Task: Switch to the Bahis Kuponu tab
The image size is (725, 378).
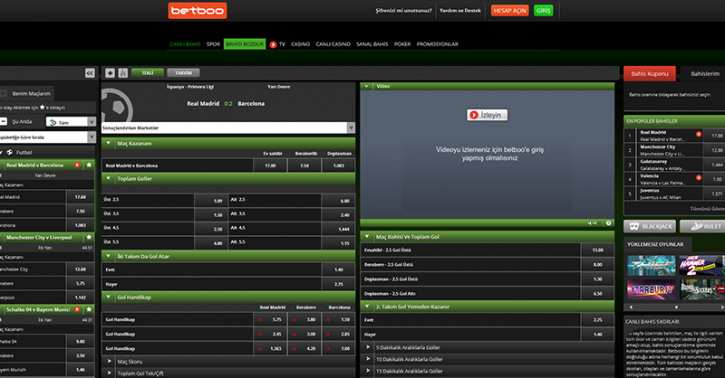Action: point(650,73)
